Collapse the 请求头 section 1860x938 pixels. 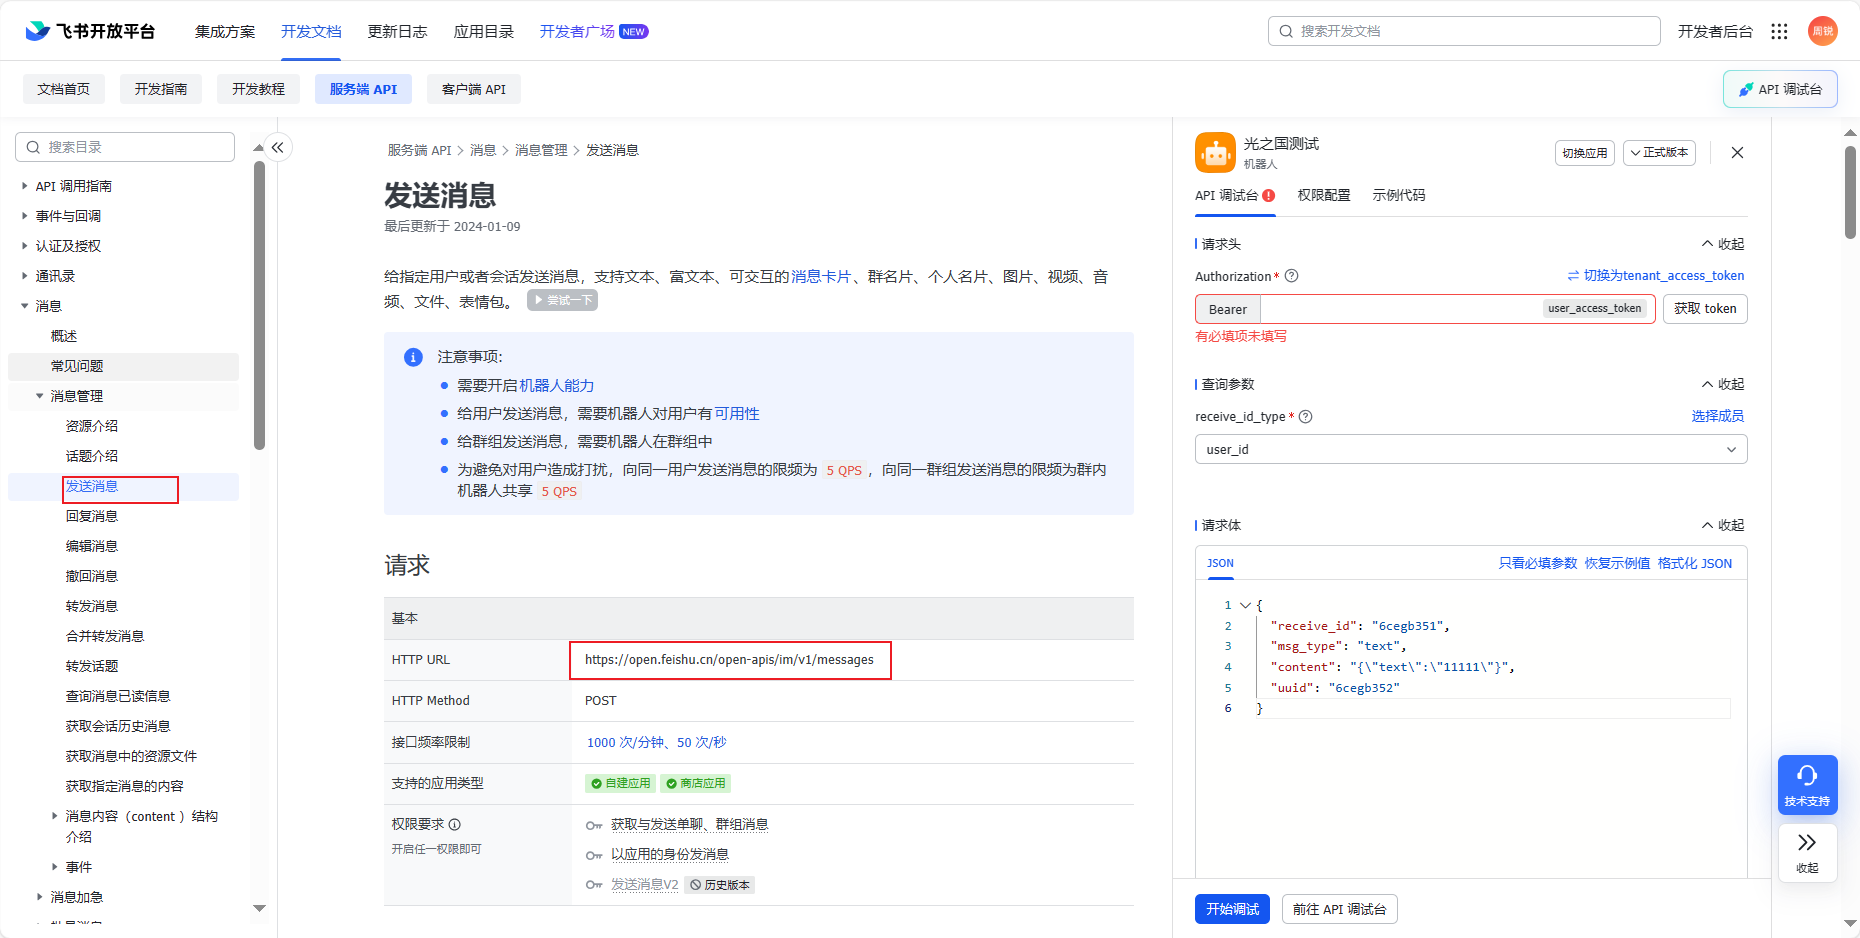tap(1723, 244)
